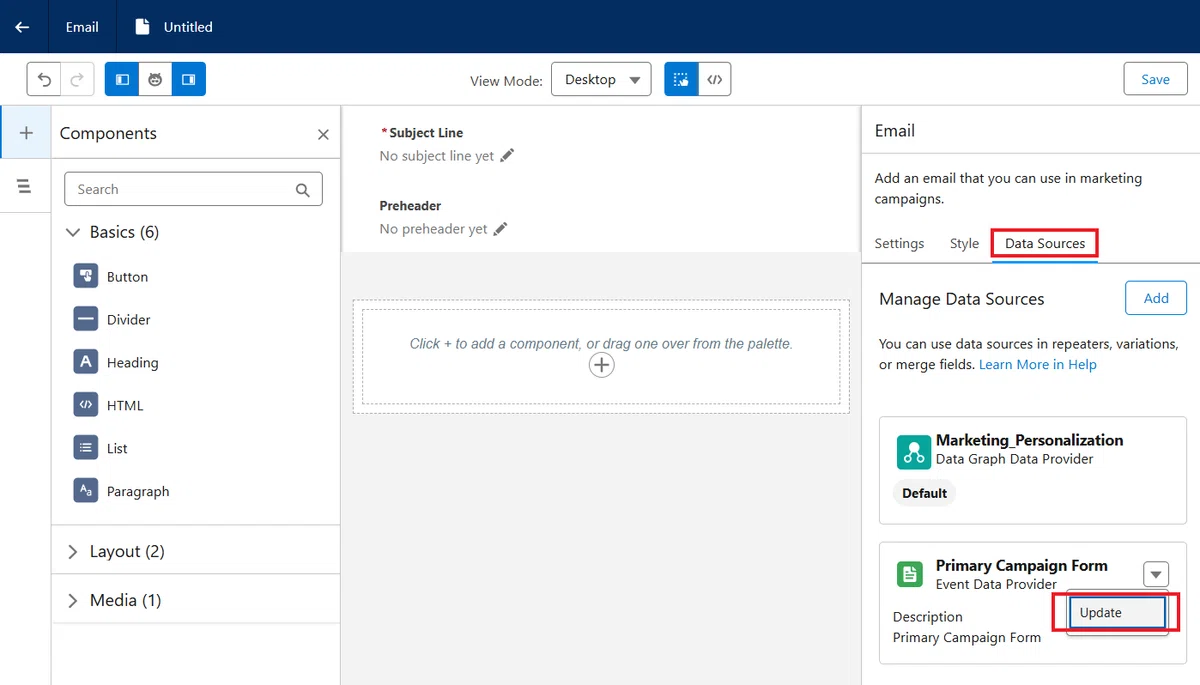Select the Button component icon
Screen dimensions: 1200x685
(x=86, y=276)
